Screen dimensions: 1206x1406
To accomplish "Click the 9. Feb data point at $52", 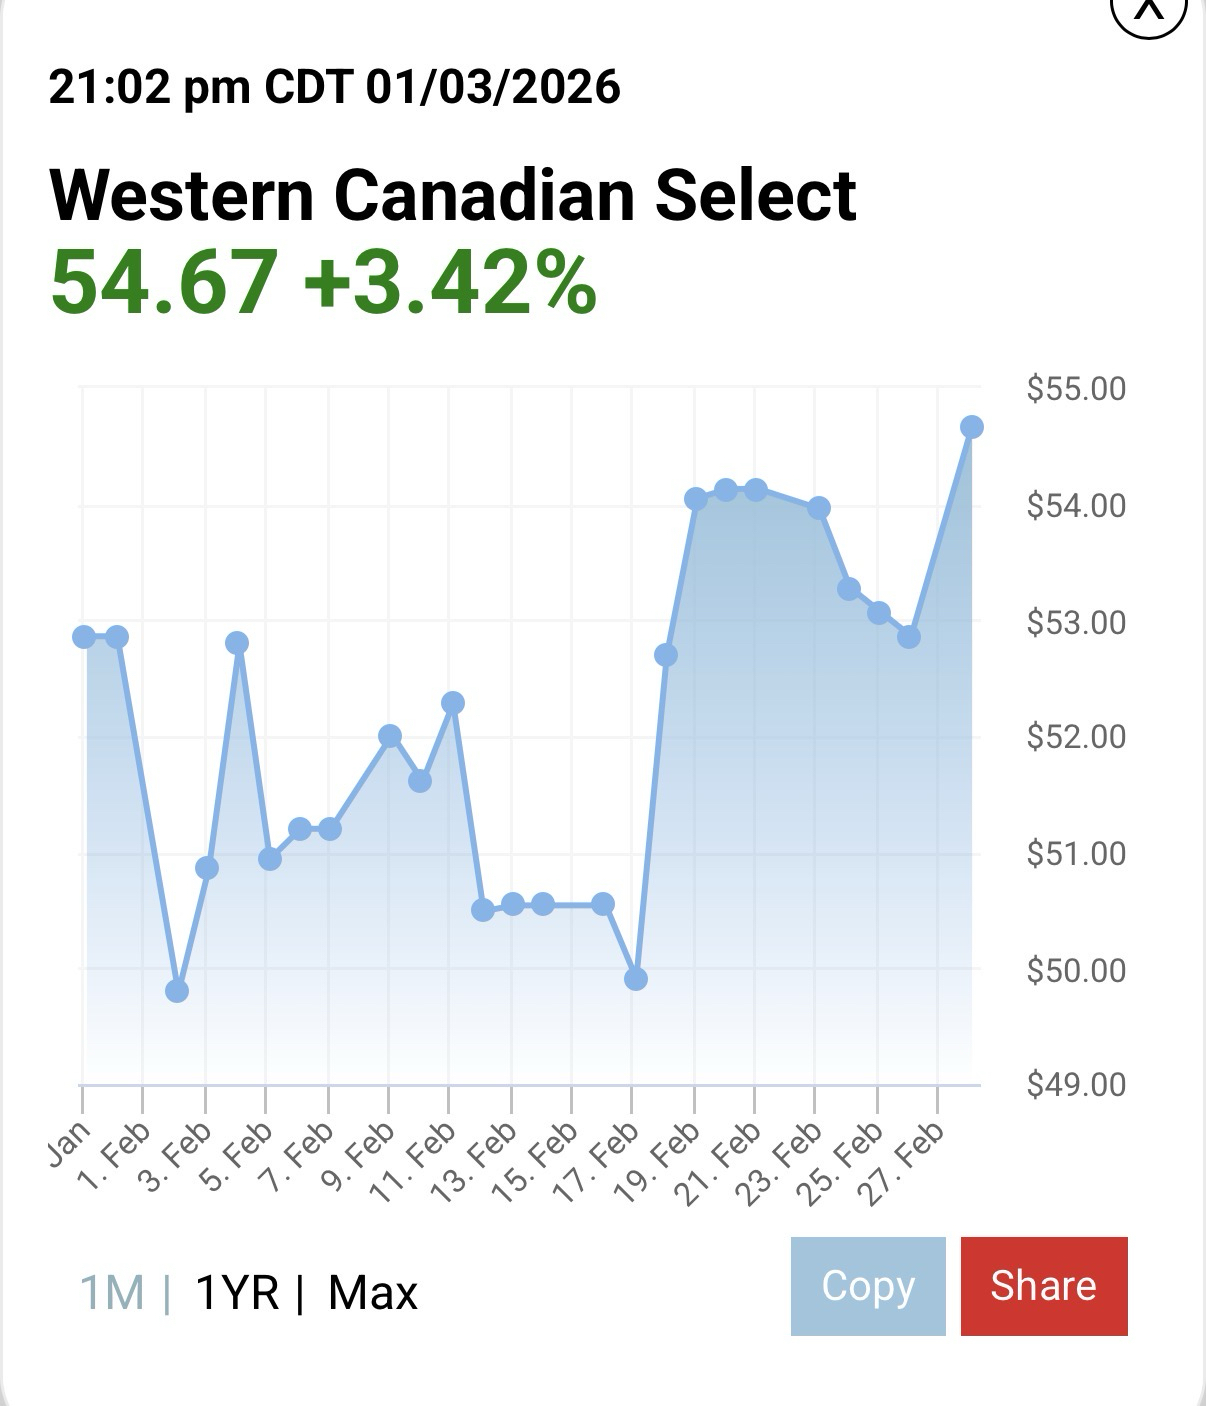I will click(390, 736).
